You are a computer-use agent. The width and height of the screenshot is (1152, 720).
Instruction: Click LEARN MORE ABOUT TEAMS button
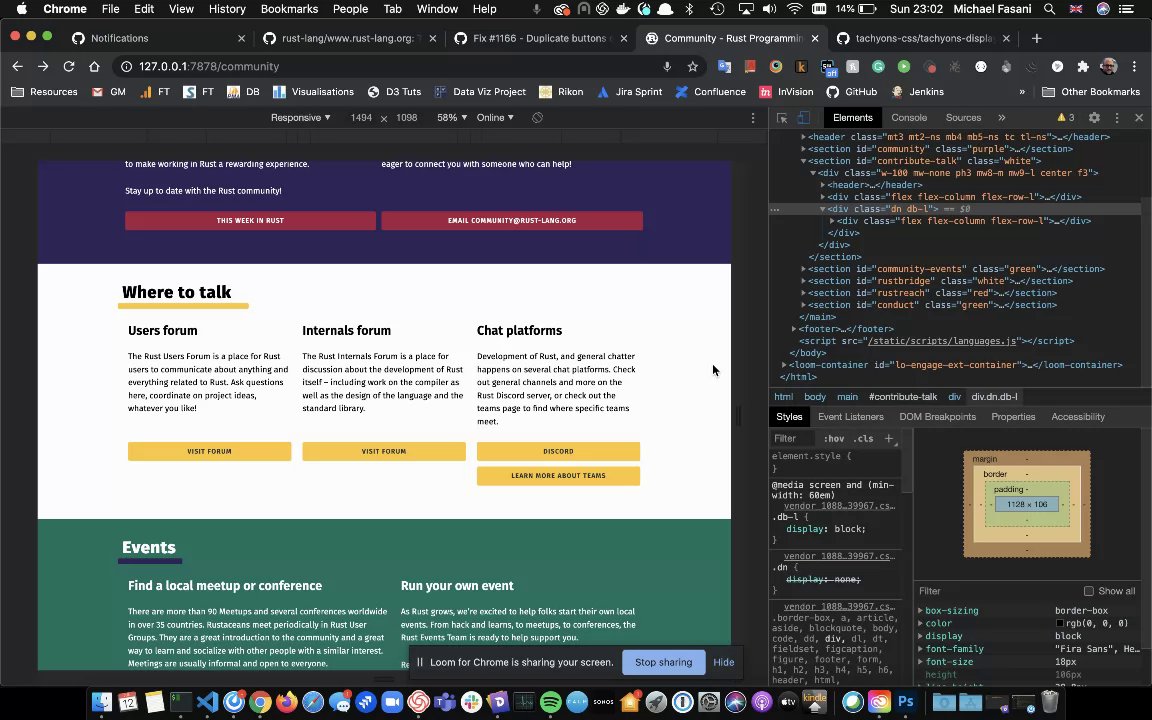(558, 475)
